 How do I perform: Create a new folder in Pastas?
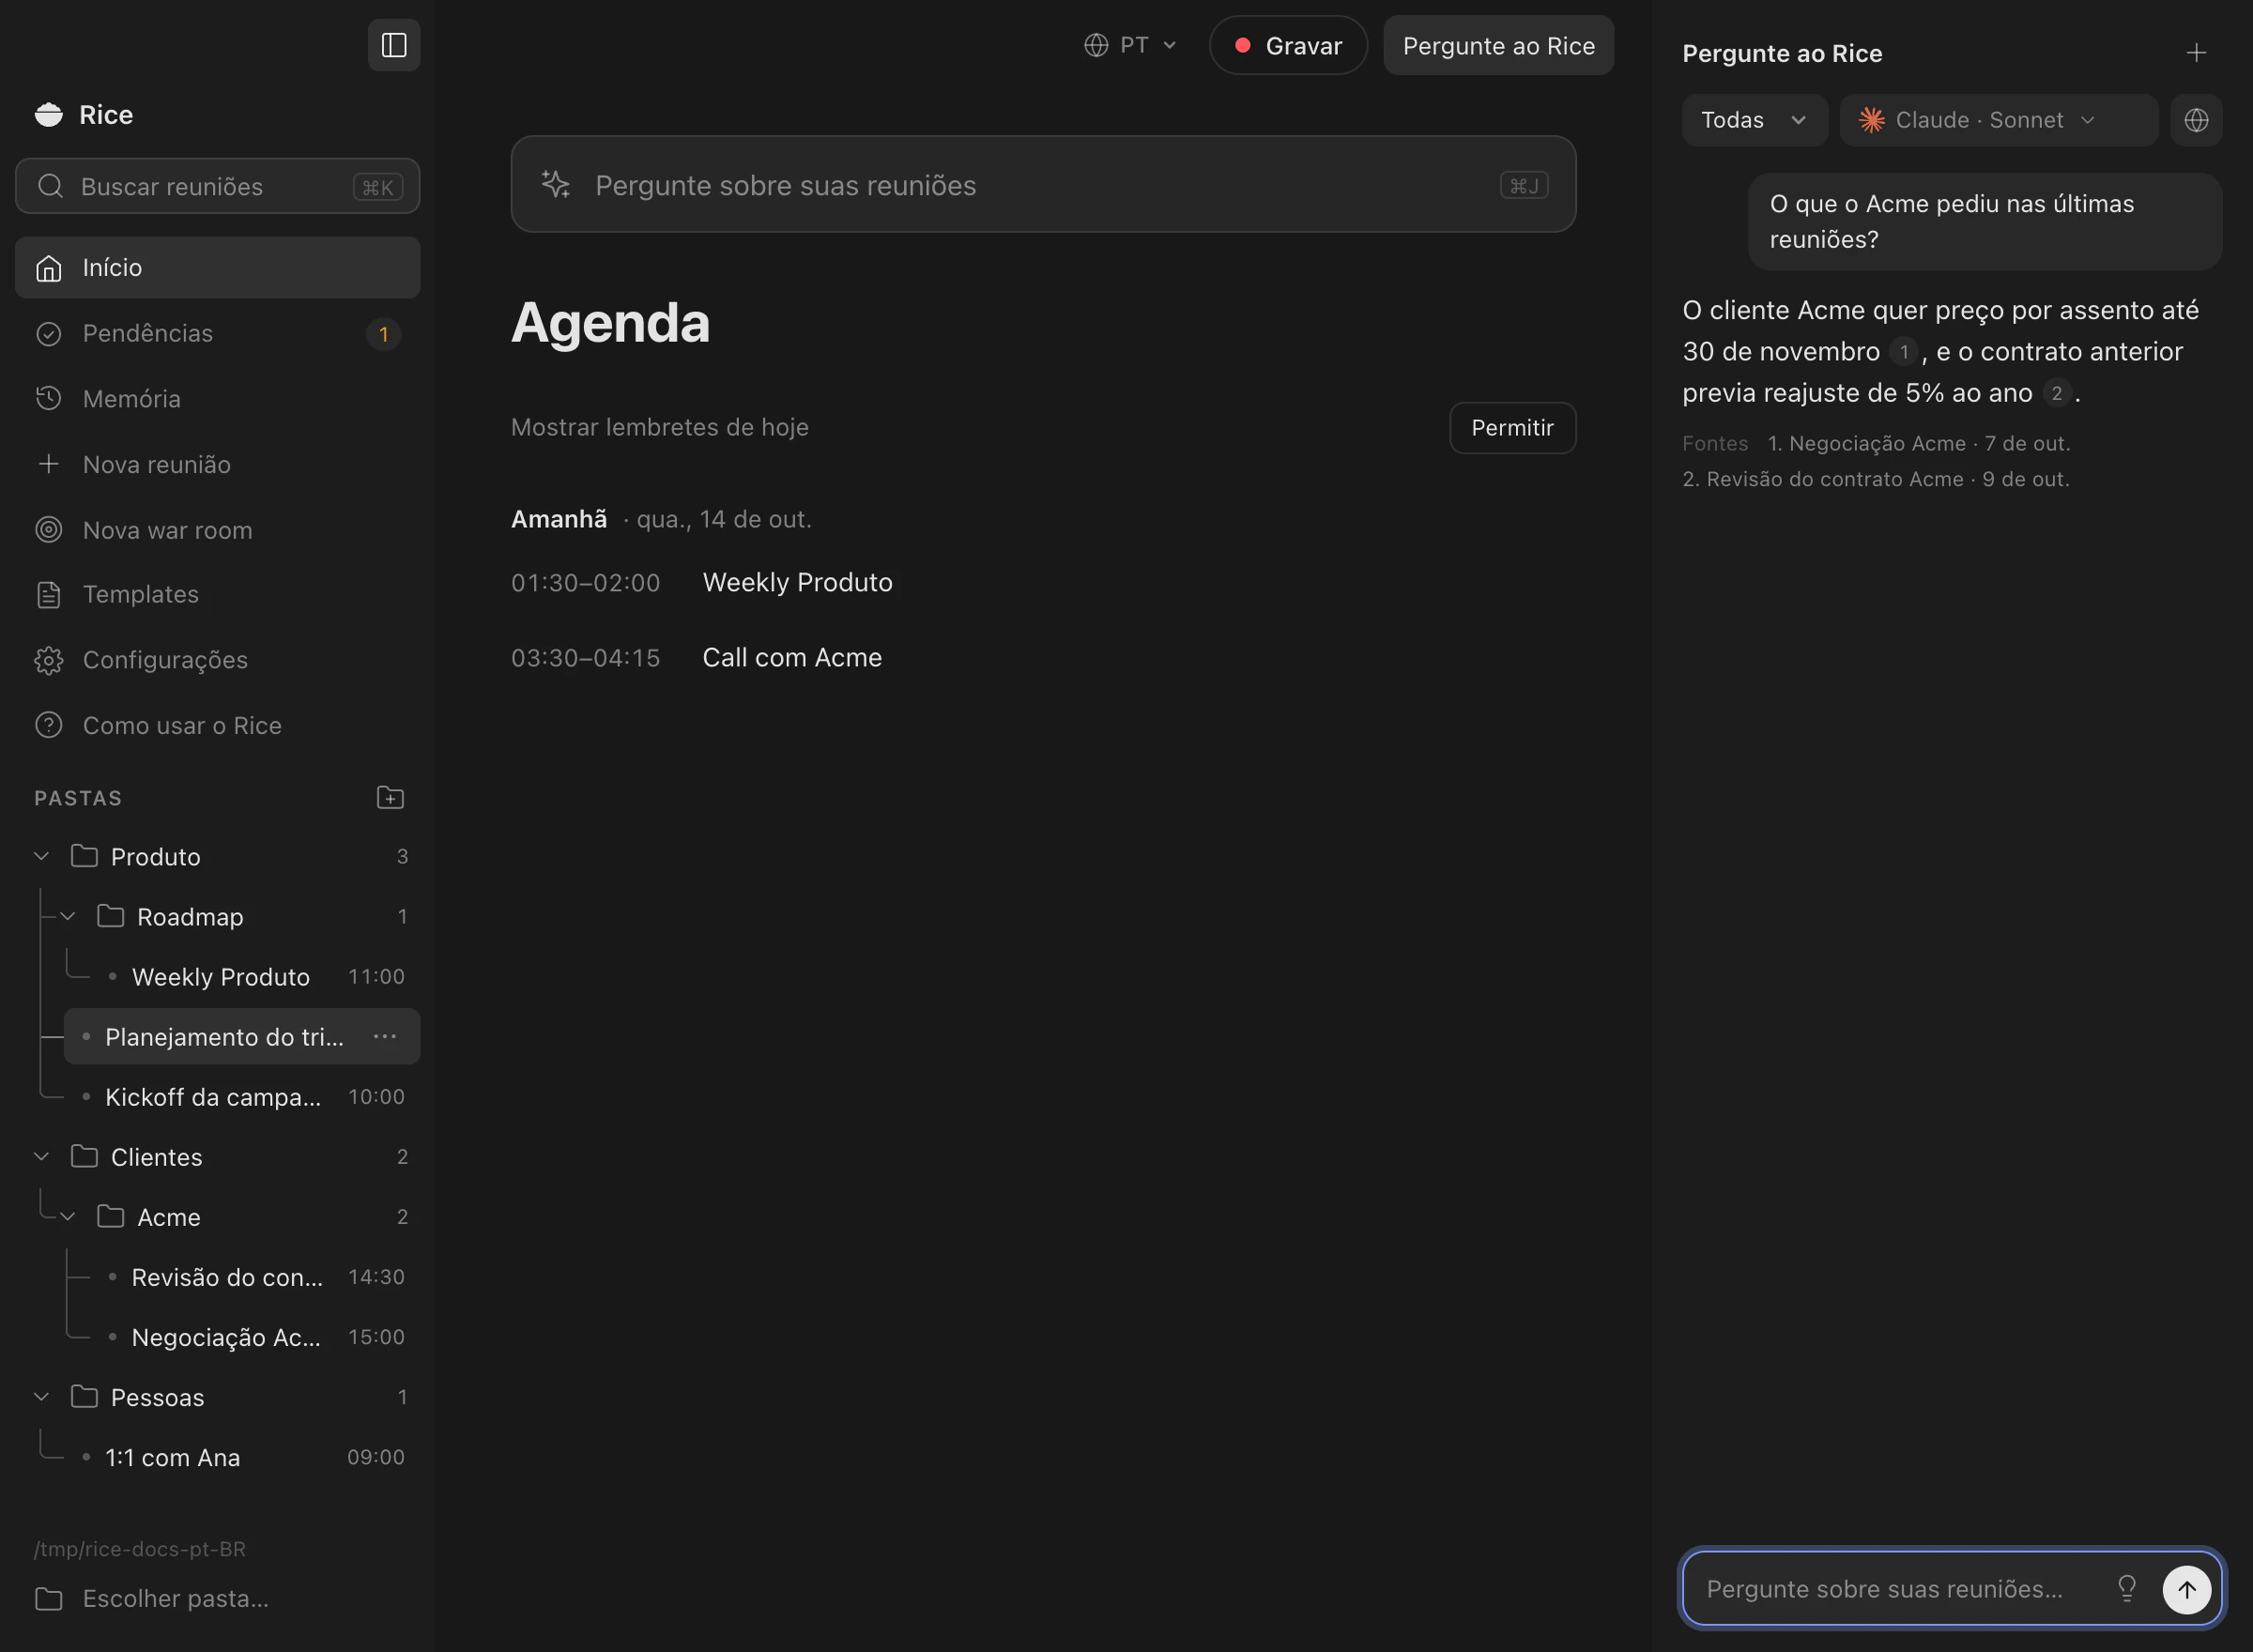[x=390, y=797]
